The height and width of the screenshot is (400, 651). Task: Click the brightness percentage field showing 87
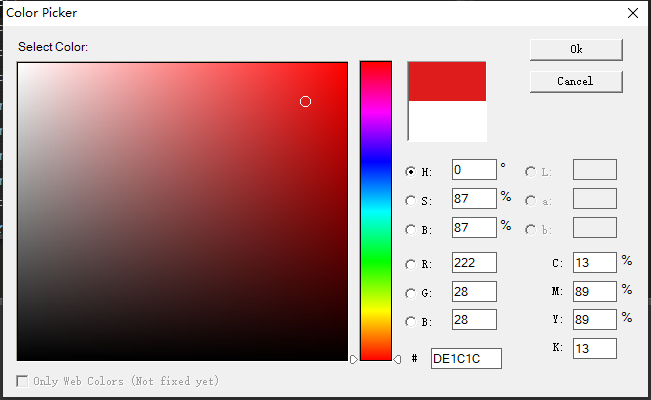(x=474, y=228)
